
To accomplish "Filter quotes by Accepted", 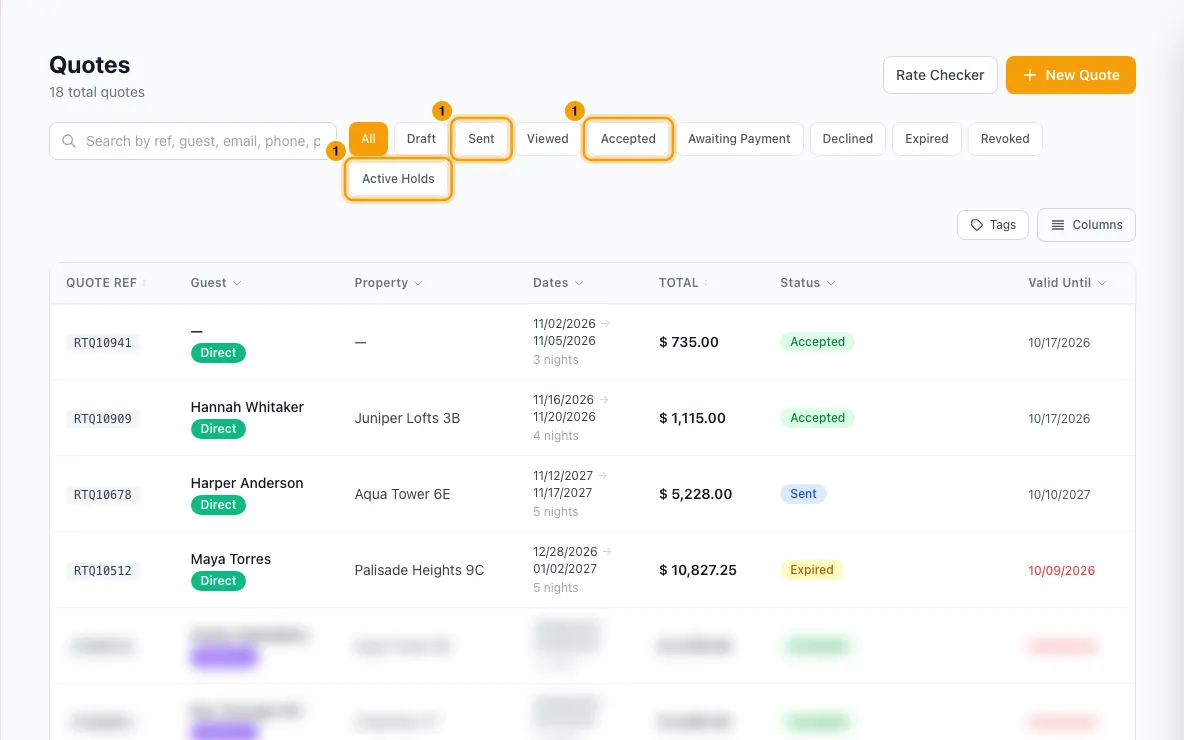I will (x=628, y=139).
